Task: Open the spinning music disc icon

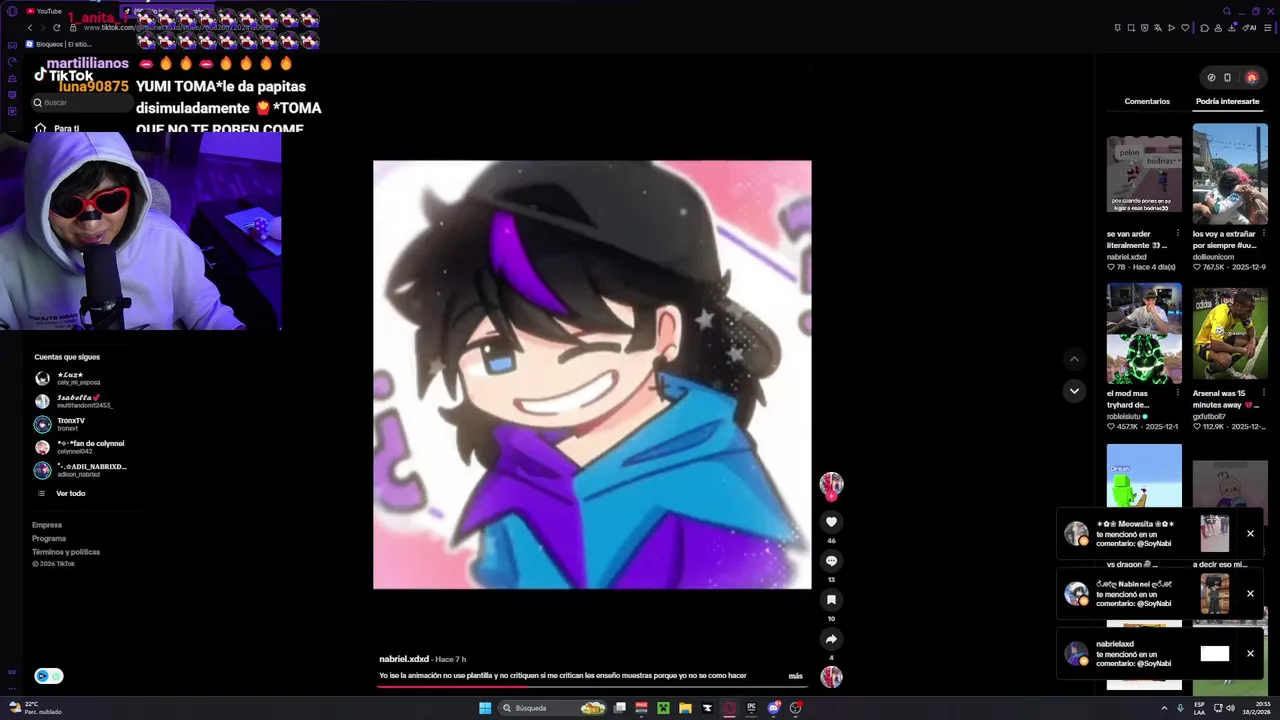Action: pos(831,677)
